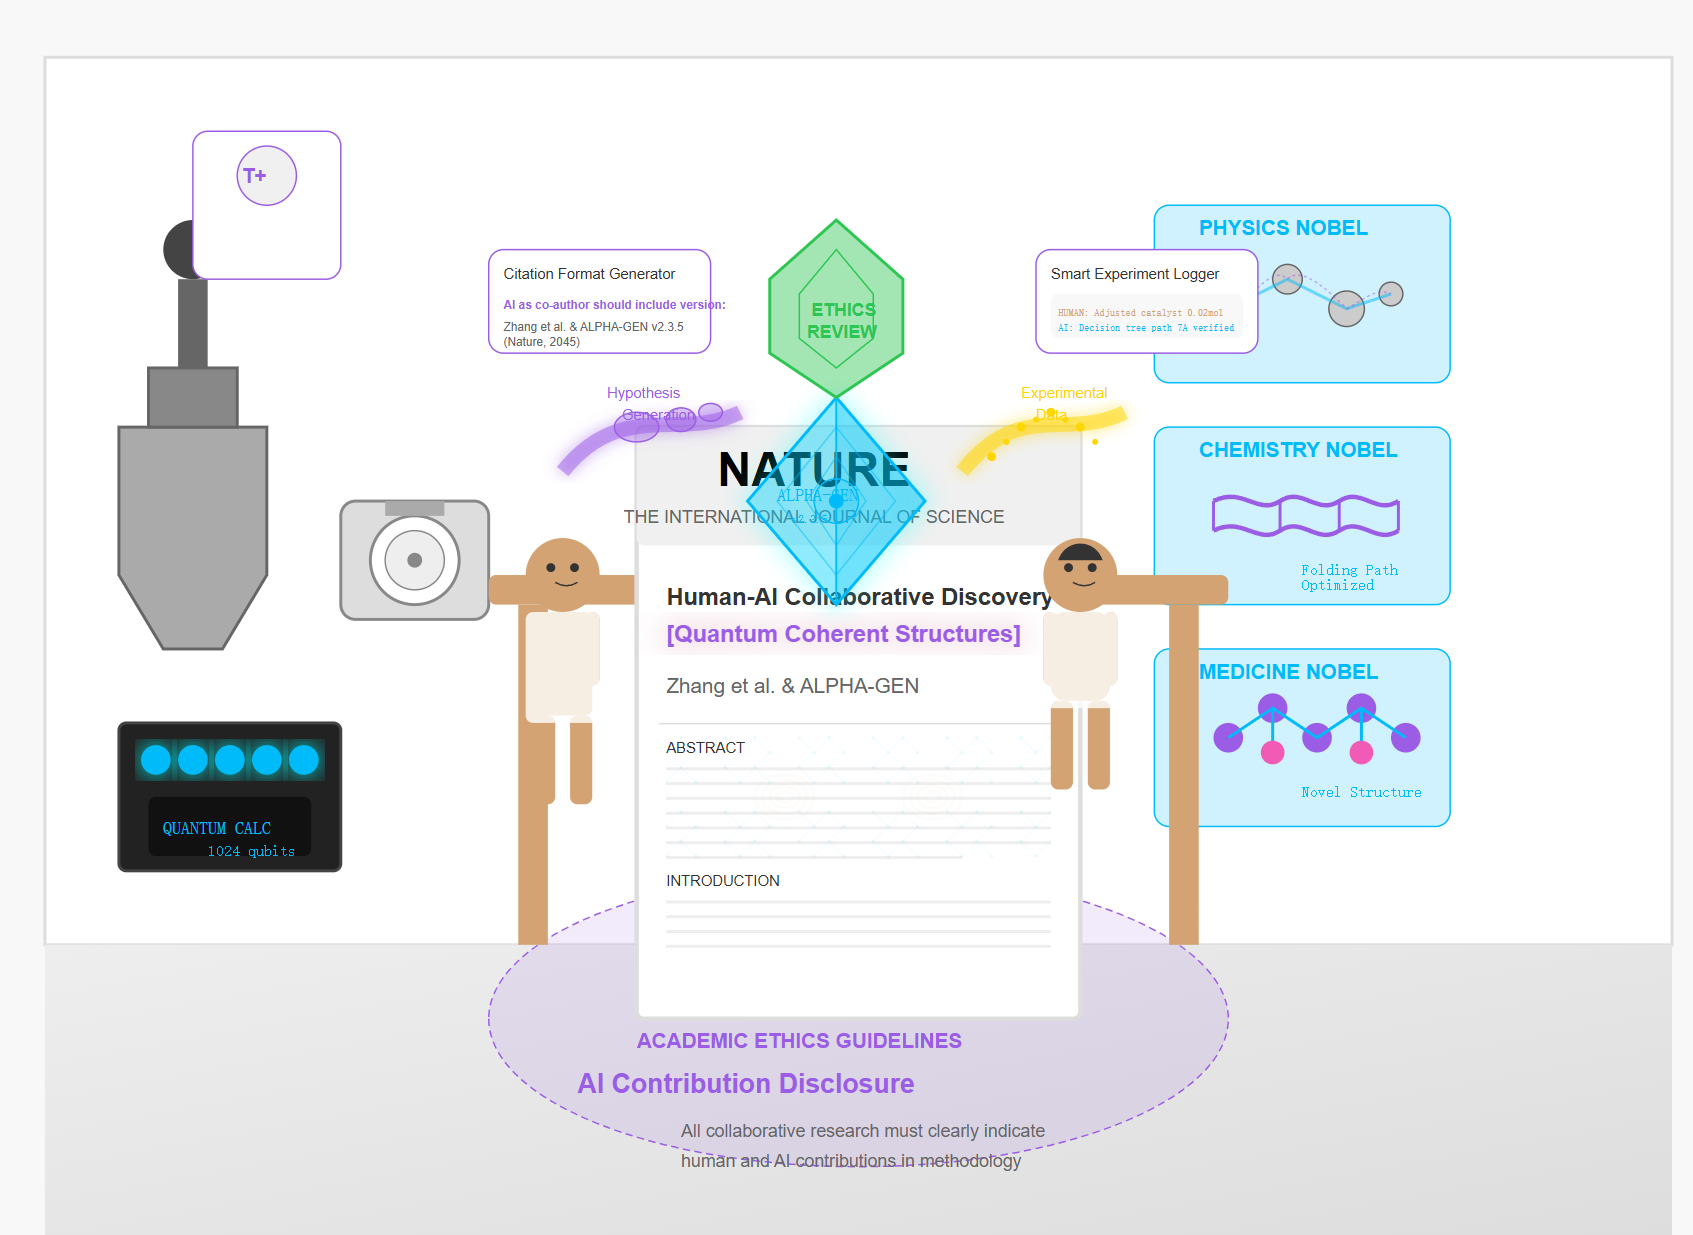Click the Medicine Nobel molecular structure diagram
The image size is (1693, 1235).
pyautogui.click(x=1317, y=729)
